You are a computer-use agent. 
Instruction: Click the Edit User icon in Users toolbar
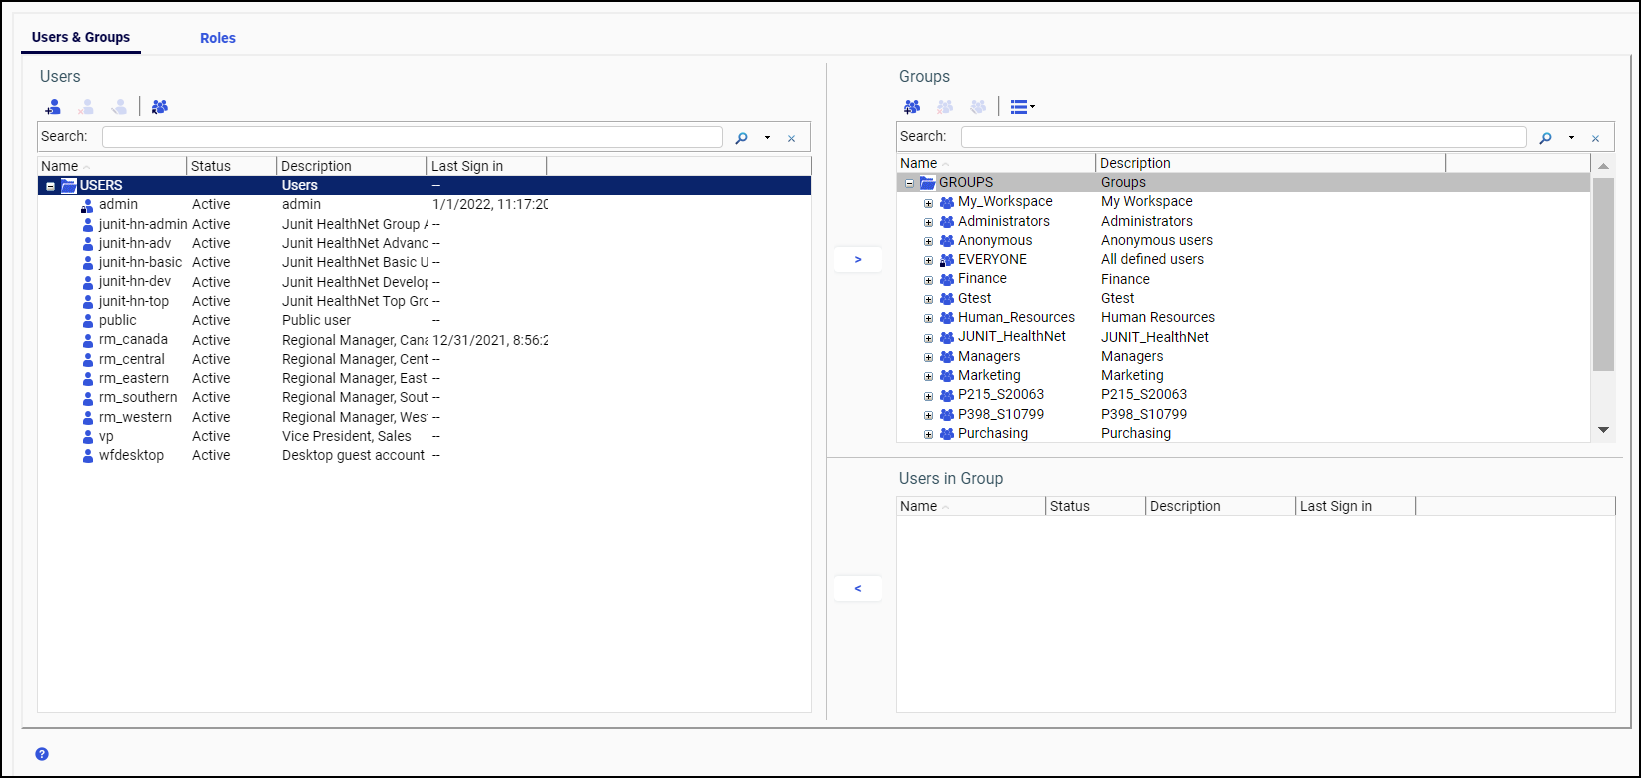click(119, 106)
